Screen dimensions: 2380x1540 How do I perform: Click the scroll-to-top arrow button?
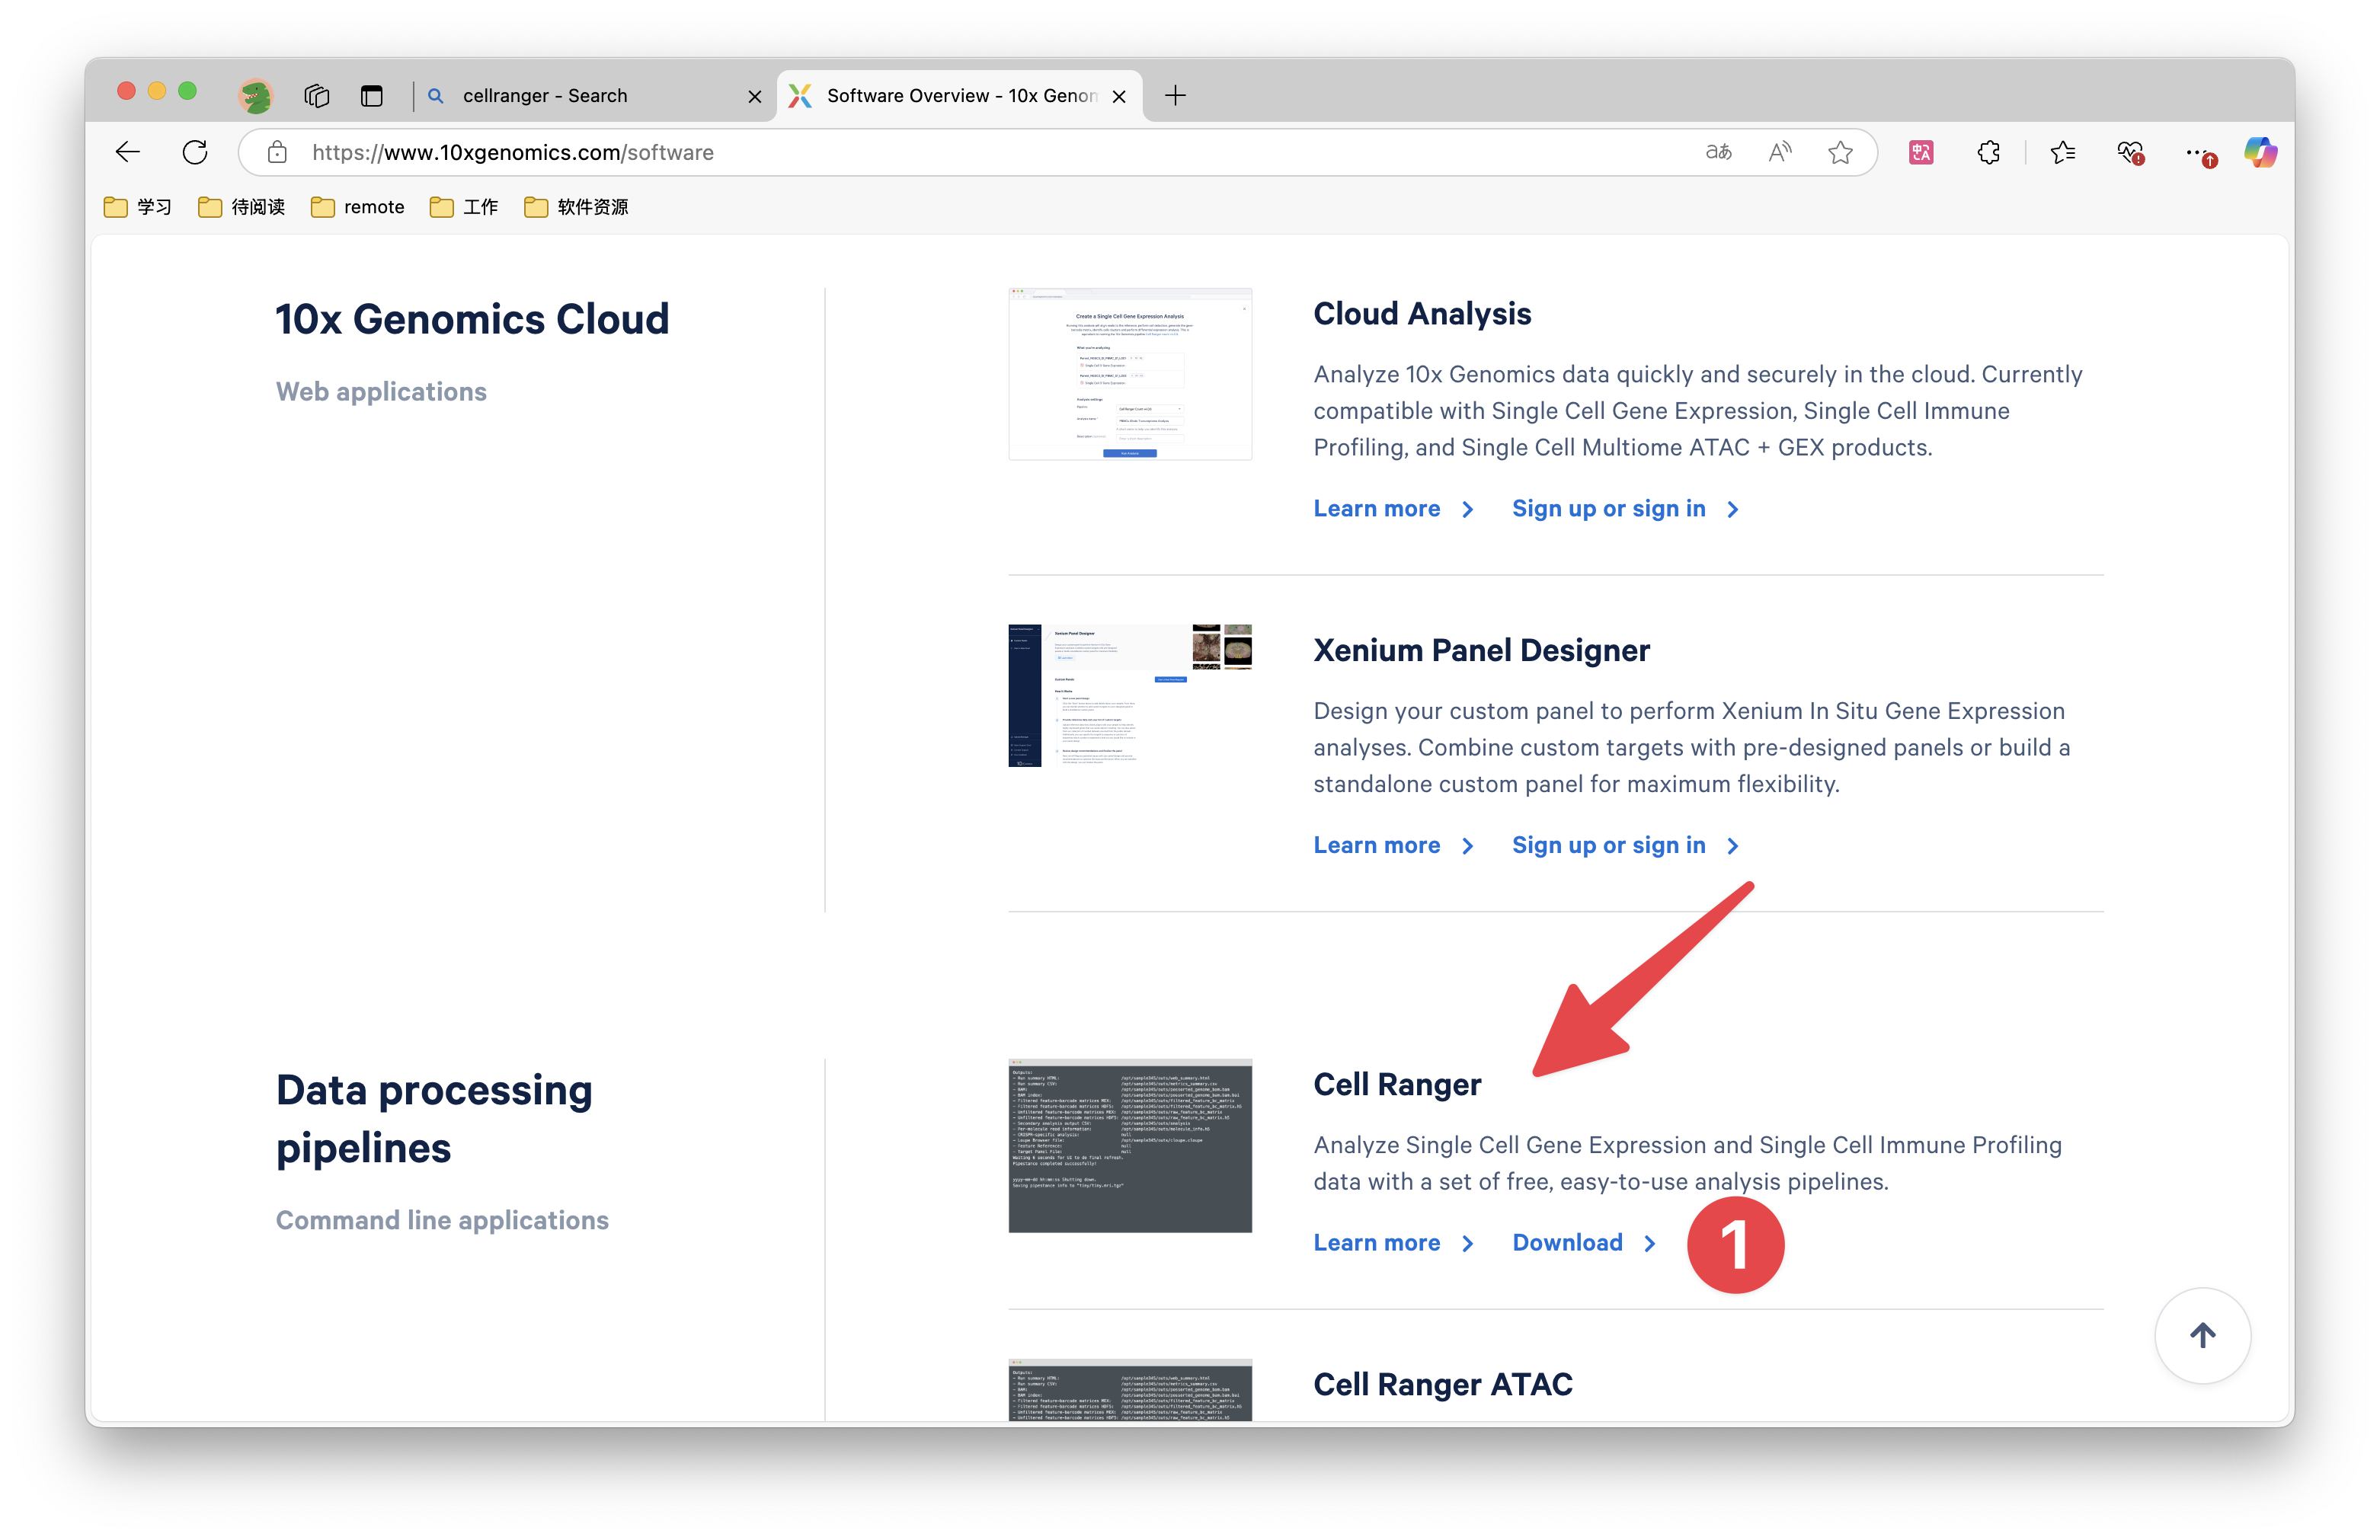[2203, 1336]
